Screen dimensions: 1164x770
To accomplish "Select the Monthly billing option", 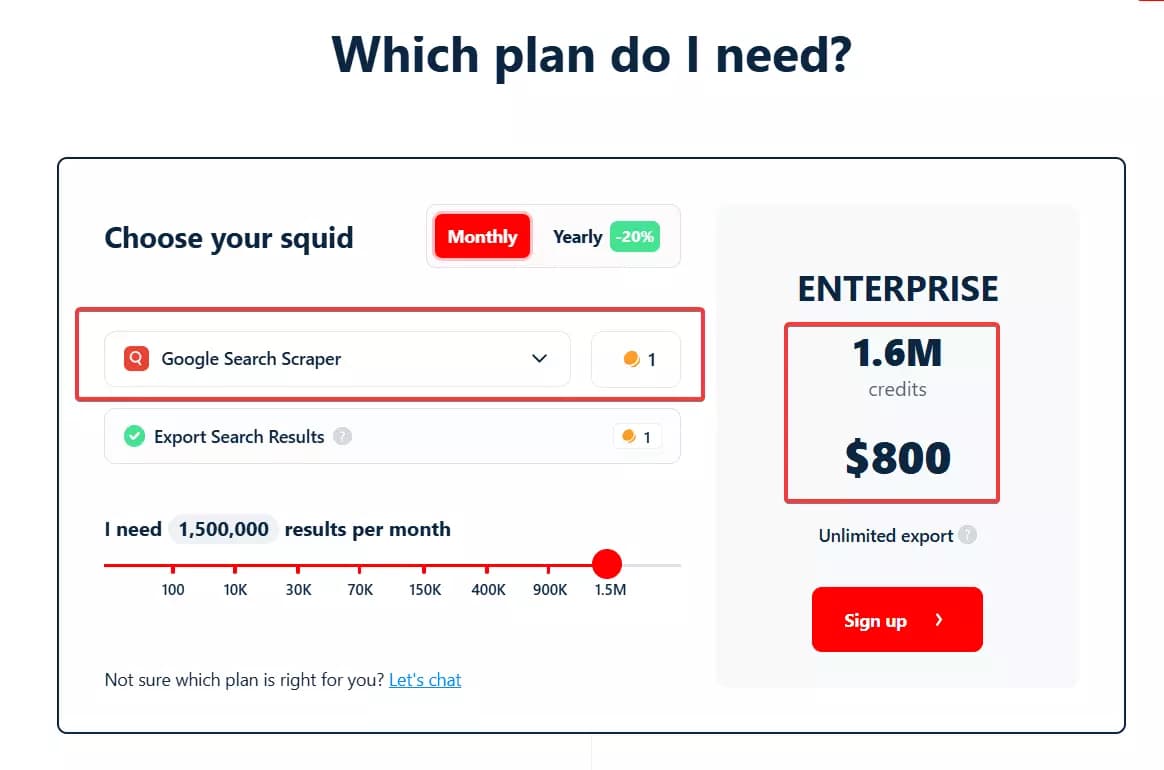I will point(481,236).
